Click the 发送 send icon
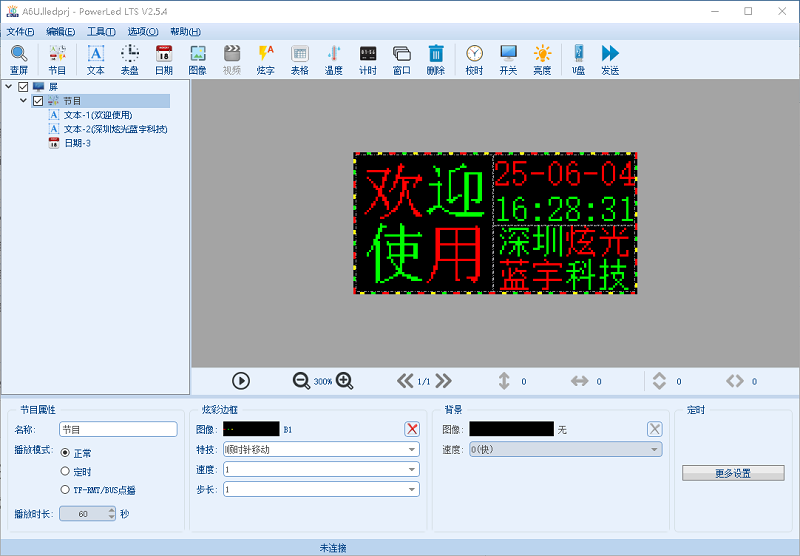Screen dimensions: 800x556 coord(610,59)
